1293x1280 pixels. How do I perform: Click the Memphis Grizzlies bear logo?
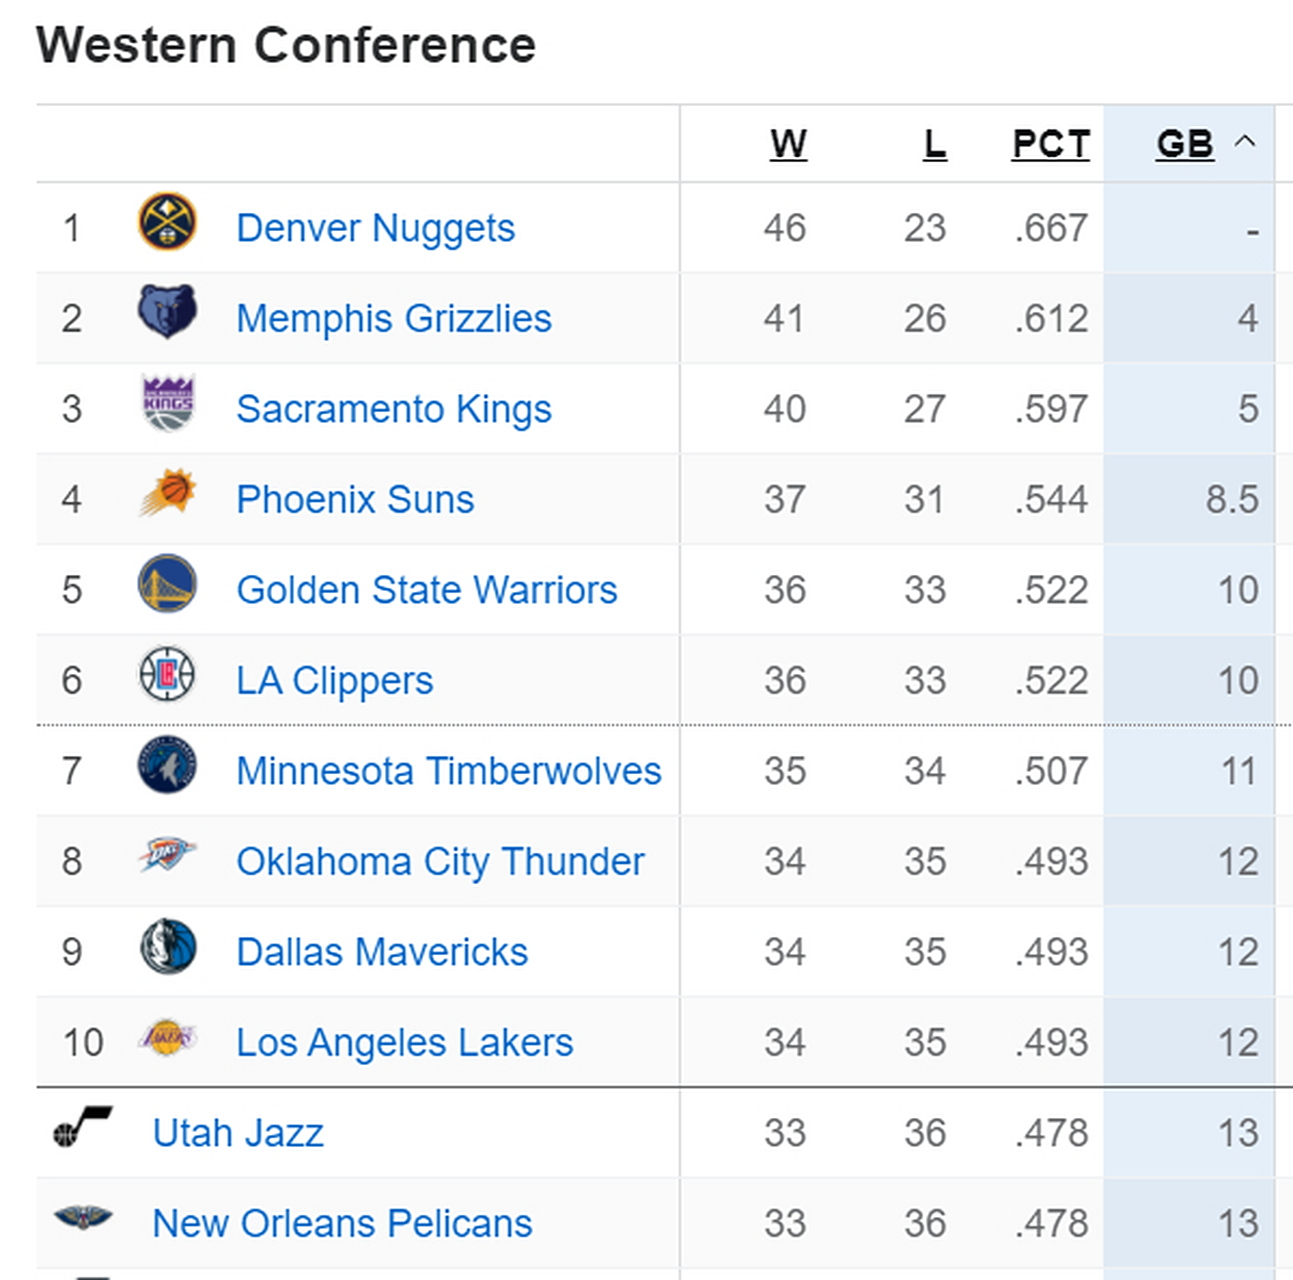pos(167,312)
